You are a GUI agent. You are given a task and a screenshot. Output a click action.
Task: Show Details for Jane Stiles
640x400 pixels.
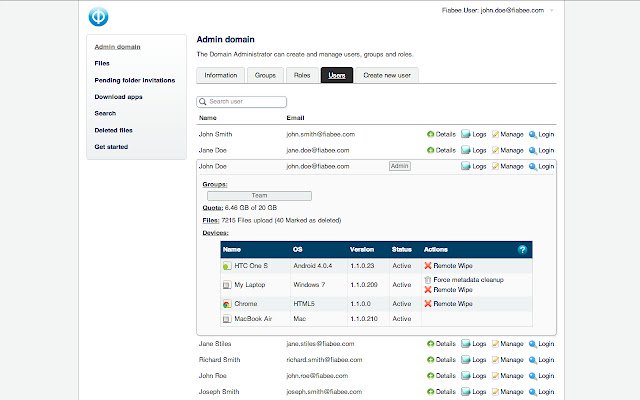pyautogui.click(x=441, y=344)
